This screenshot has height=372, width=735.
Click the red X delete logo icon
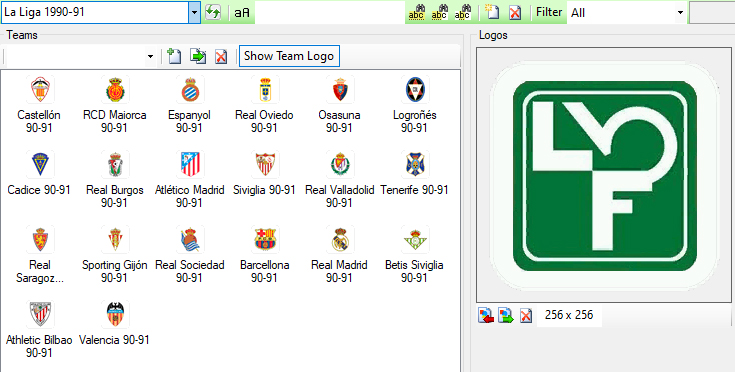[x=526, y=315]
